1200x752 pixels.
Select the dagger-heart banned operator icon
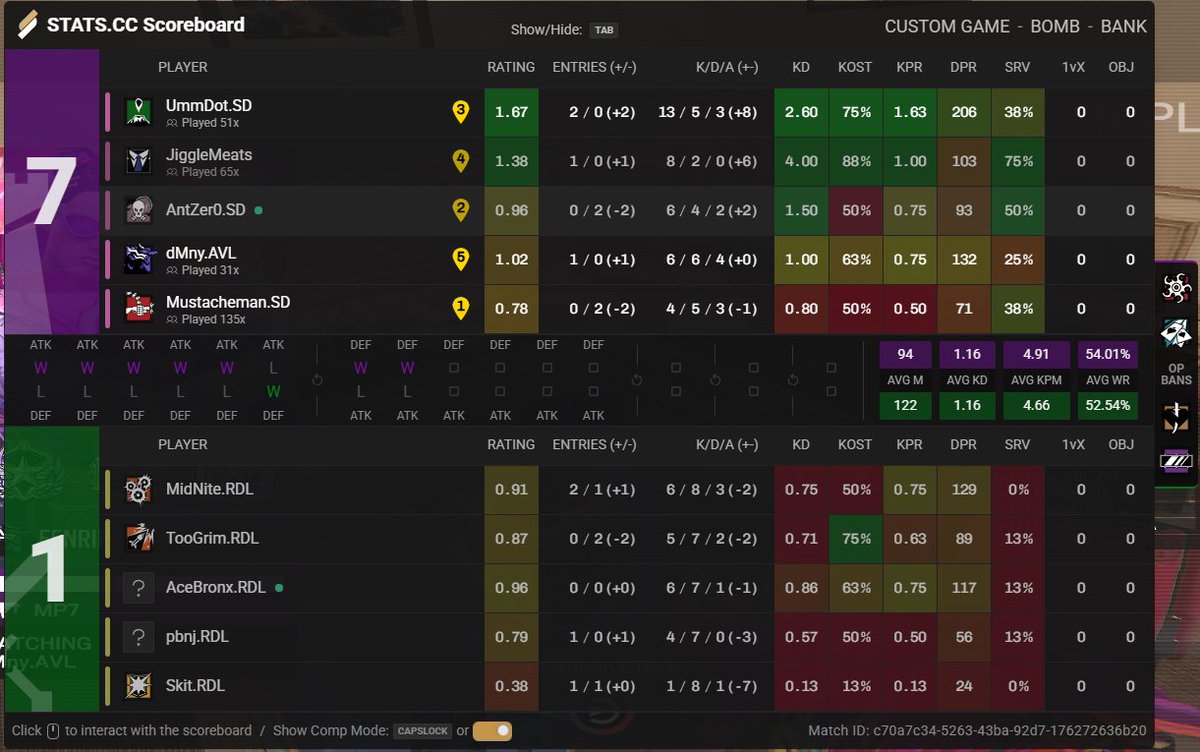(x=1176, y=416)
